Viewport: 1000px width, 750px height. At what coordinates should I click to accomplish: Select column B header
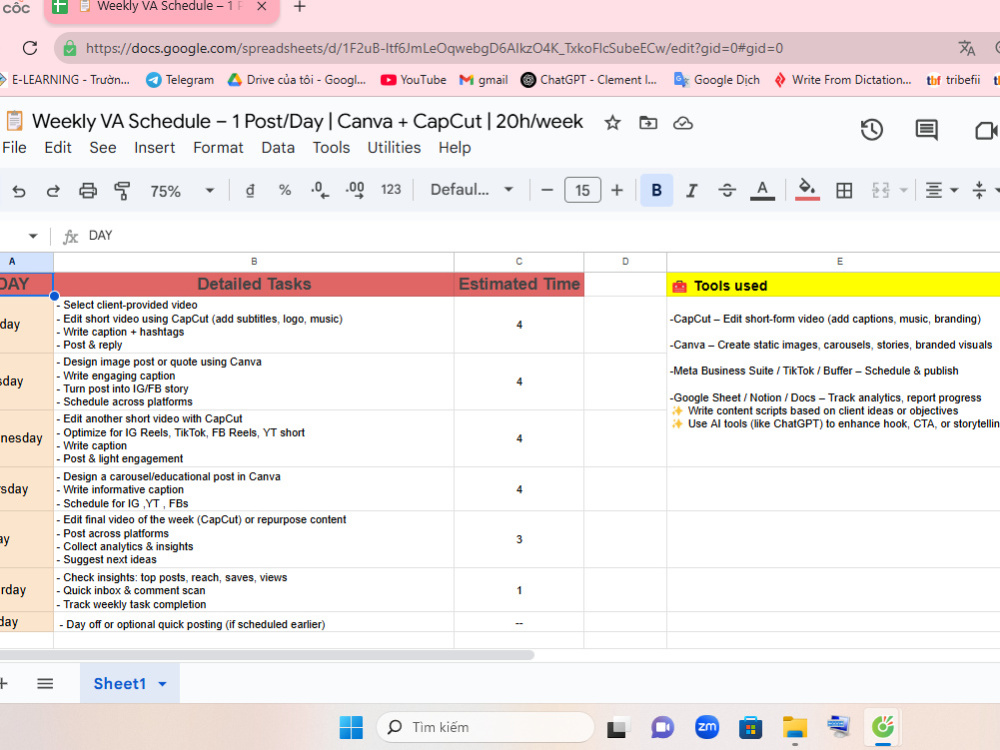coord(254,261)
